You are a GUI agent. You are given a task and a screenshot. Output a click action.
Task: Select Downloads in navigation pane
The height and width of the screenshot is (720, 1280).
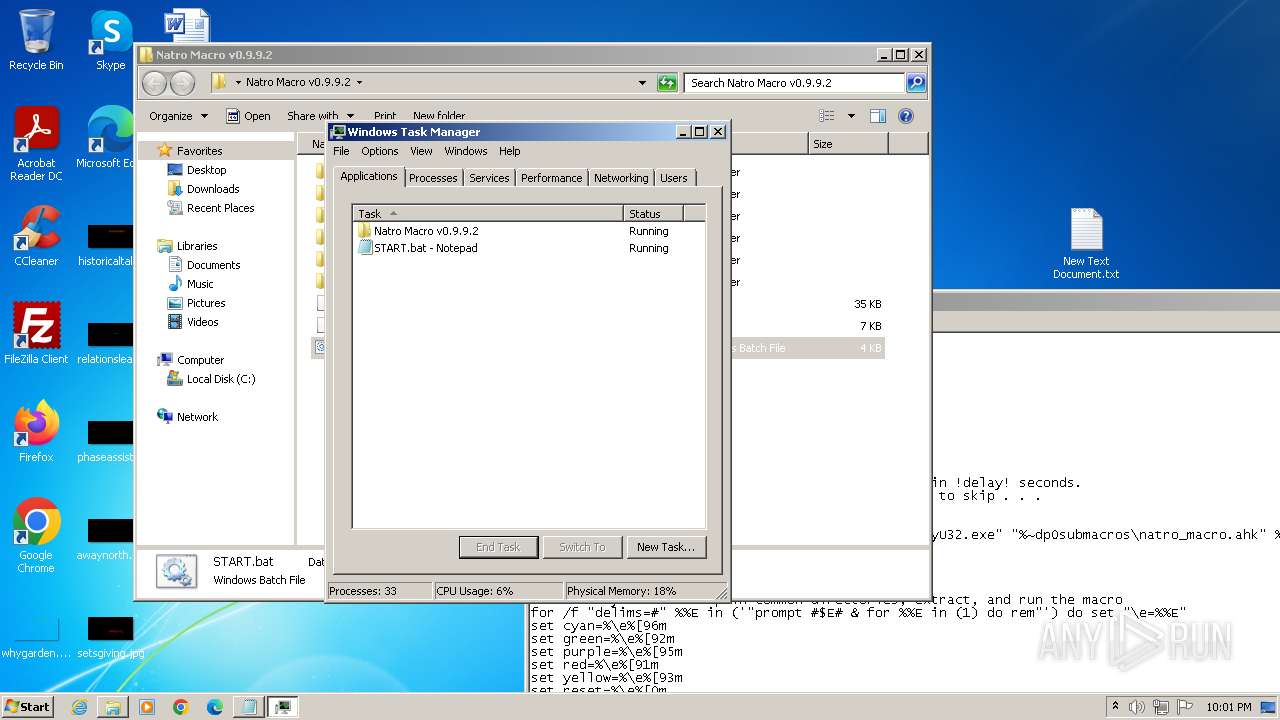213,189
